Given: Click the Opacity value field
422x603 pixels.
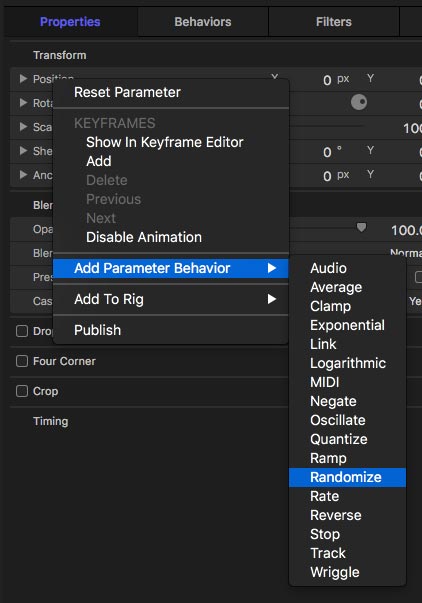Looking at the screenshot, I should click(406, 230).
